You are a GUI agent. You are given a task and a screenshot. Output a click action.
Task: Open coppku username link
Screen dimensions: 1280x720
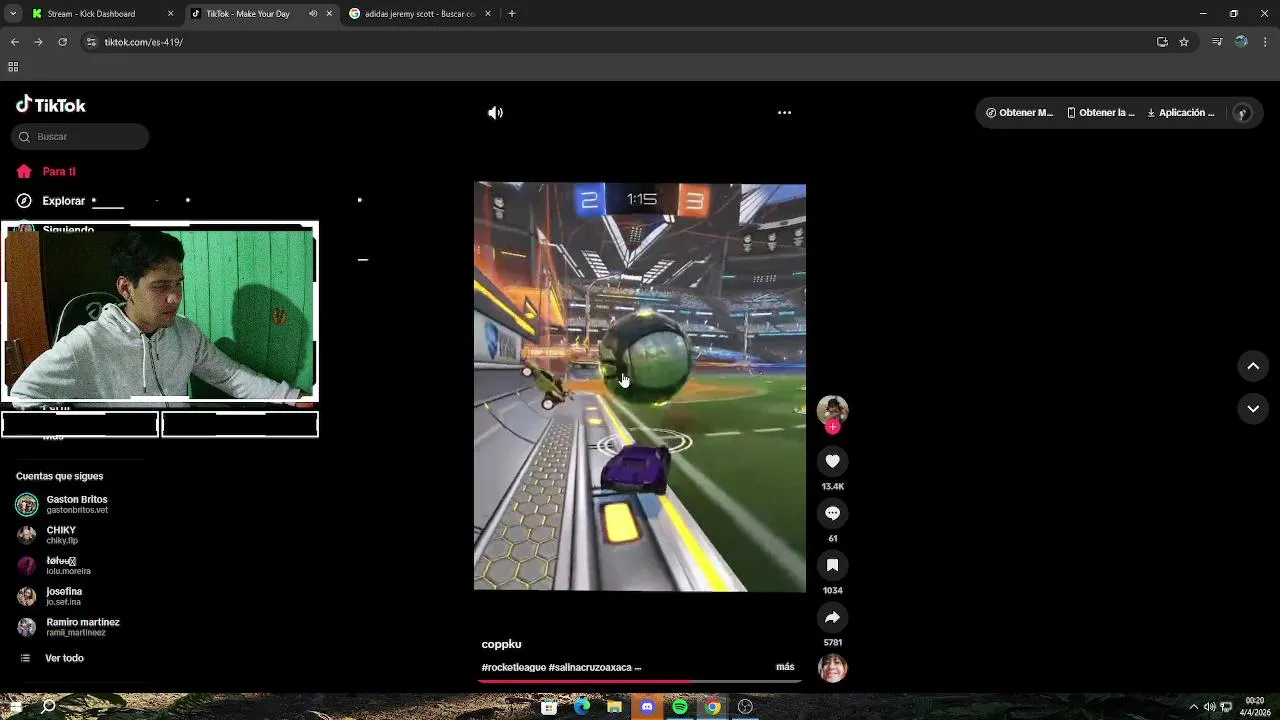pyautogui.click(x=501, y=645)
